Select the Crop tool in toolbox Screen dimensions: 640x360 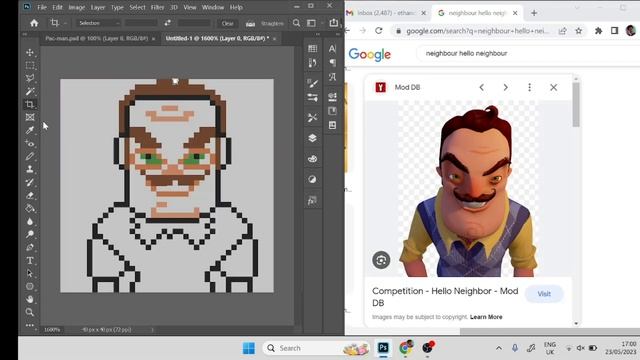pos(30,104)
